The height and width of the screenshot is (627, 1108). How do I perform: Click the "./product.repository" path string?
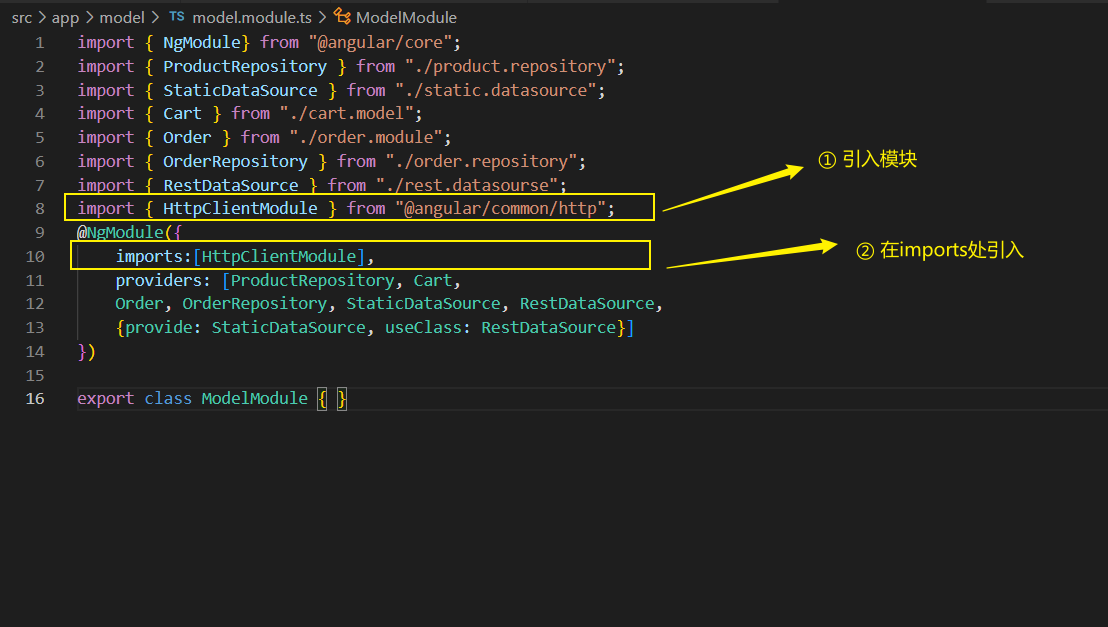pyautogui.click(x=510, y=66)
